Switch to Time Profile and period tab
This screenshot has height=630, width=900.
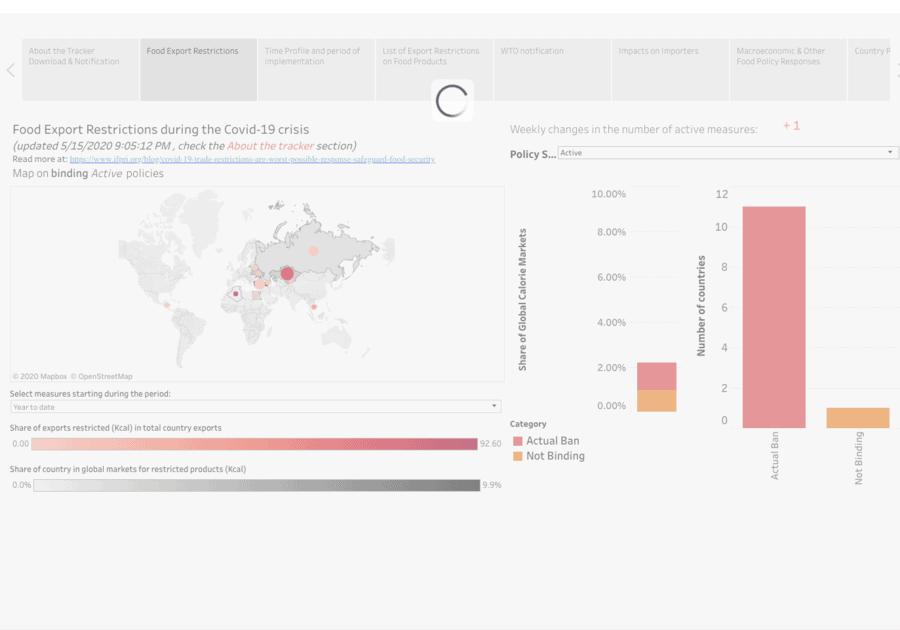click(316, 69)
